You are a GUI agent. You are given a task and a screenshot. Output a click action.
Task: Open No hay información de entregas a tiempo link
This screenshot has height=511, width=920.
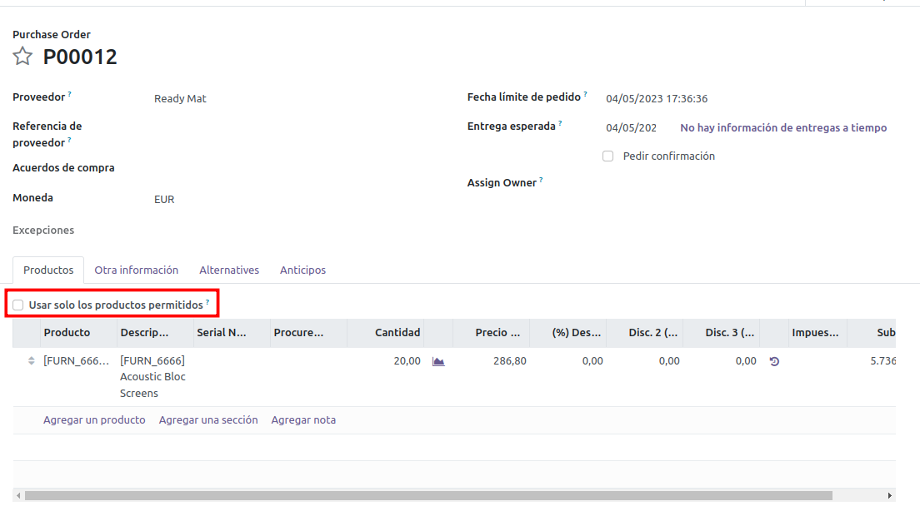point(783,127)
